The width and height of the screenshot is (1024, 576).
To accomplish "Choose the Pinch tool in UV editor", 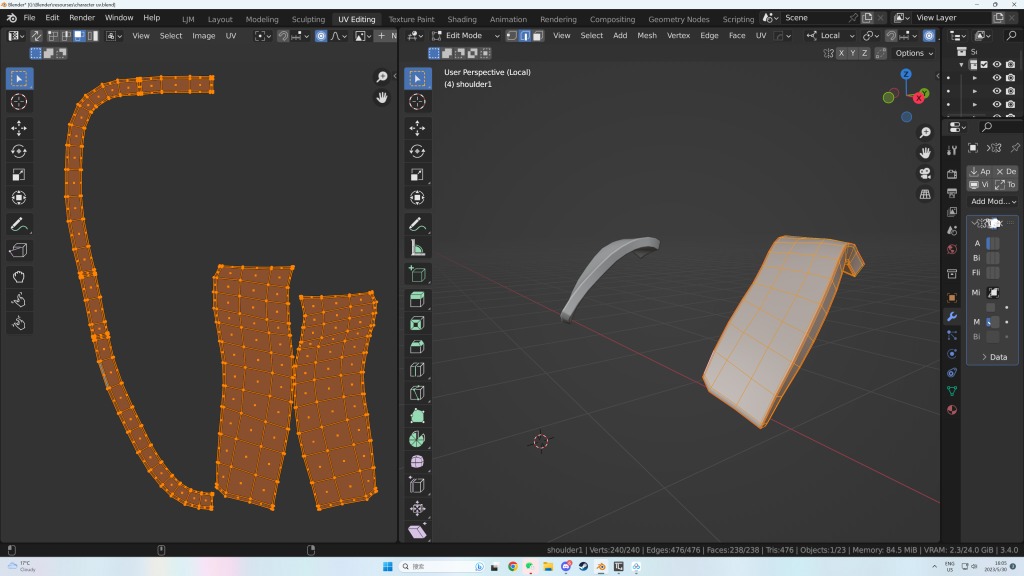I will pos(19,323).
